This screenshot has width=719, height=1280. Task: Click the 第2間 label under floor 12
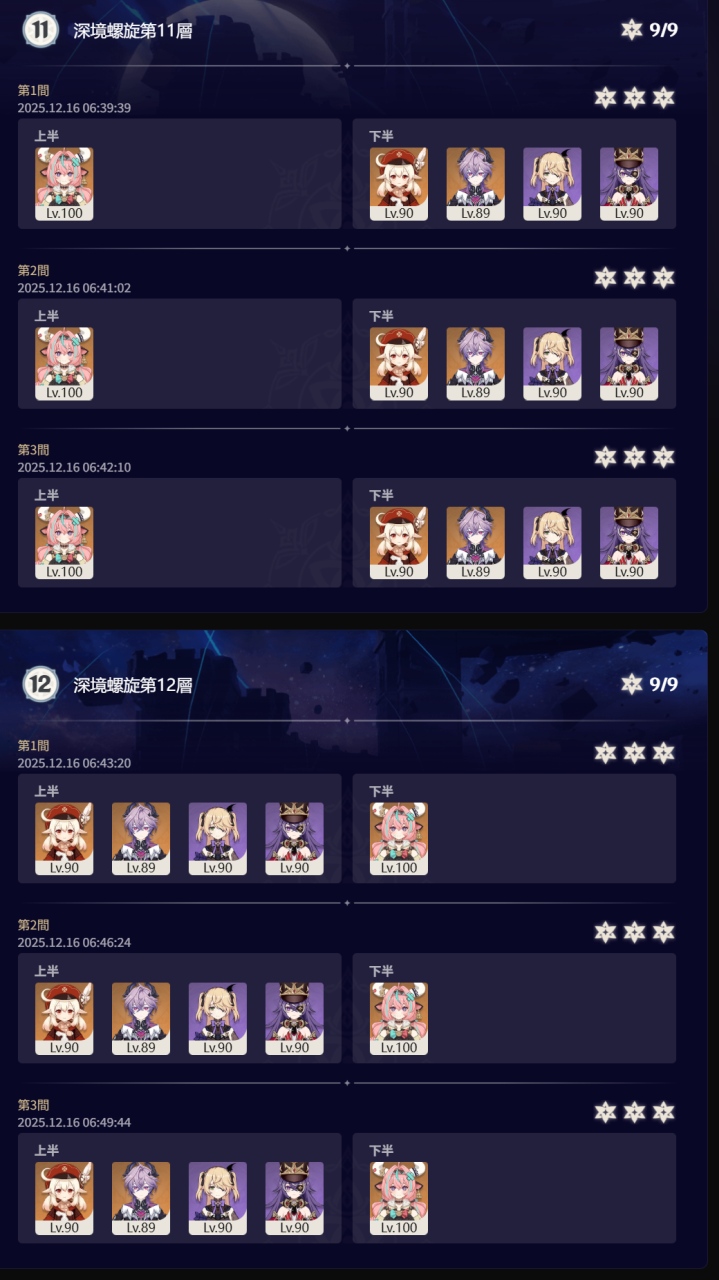(33, 925)
